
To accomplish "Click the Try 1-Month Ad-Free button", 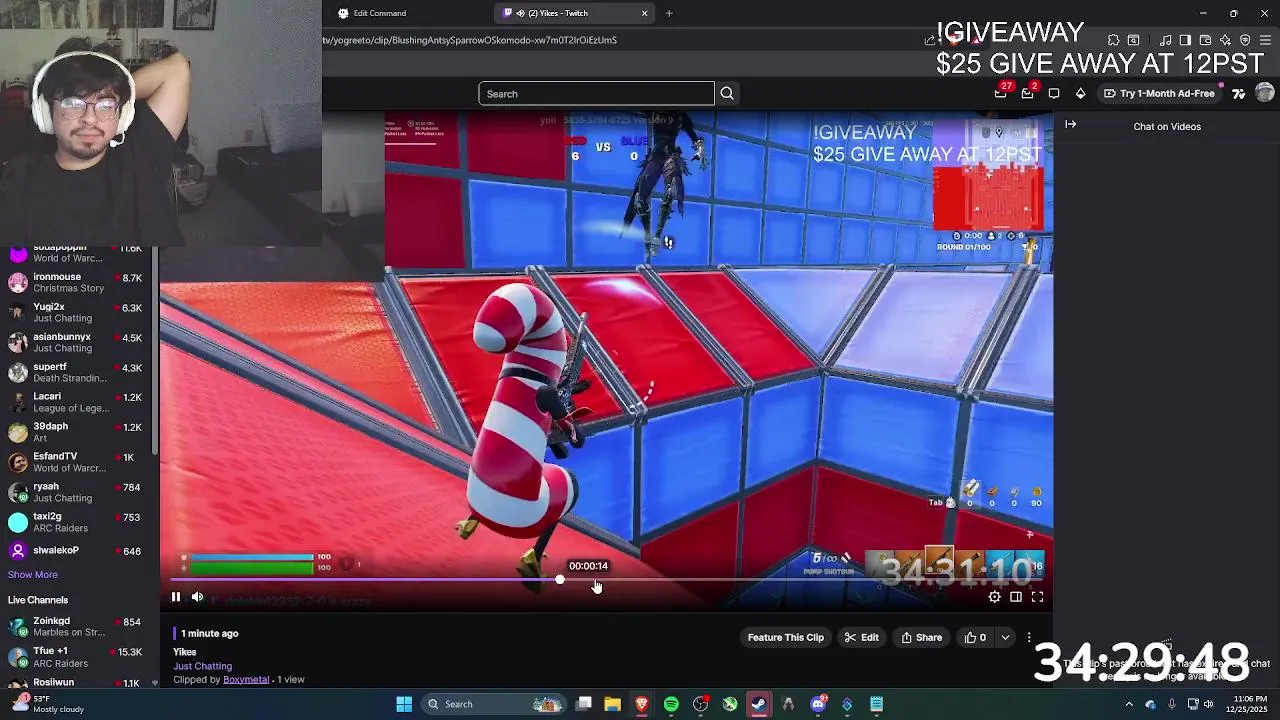I will [1160, 93].
